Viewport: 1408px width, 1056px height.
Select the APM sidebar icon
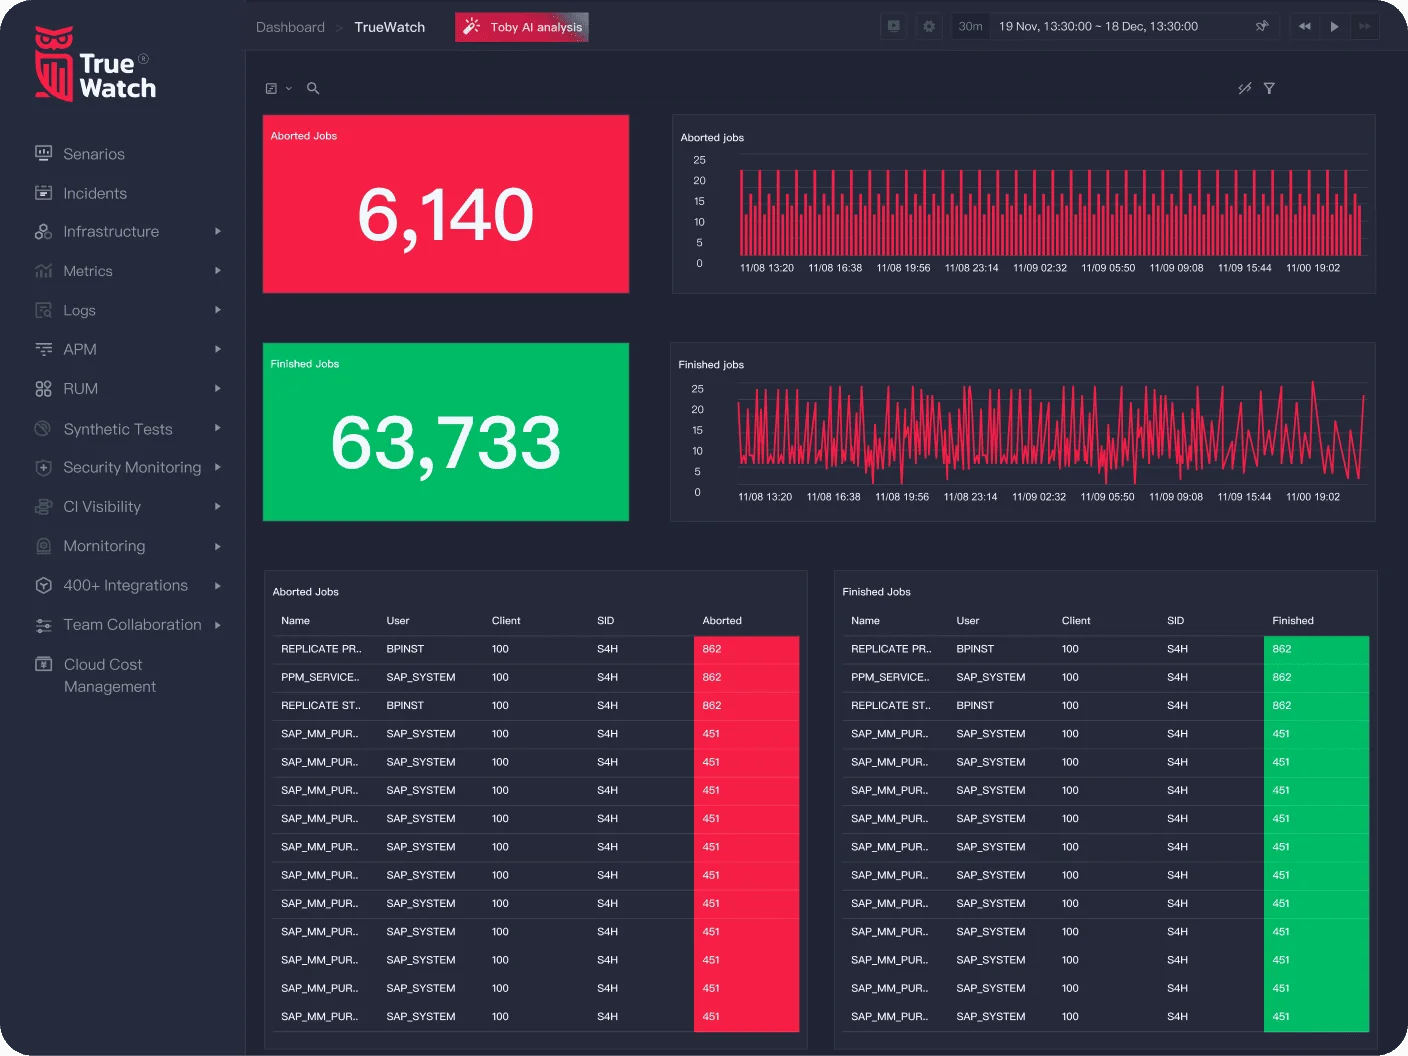tap(43, 349)
